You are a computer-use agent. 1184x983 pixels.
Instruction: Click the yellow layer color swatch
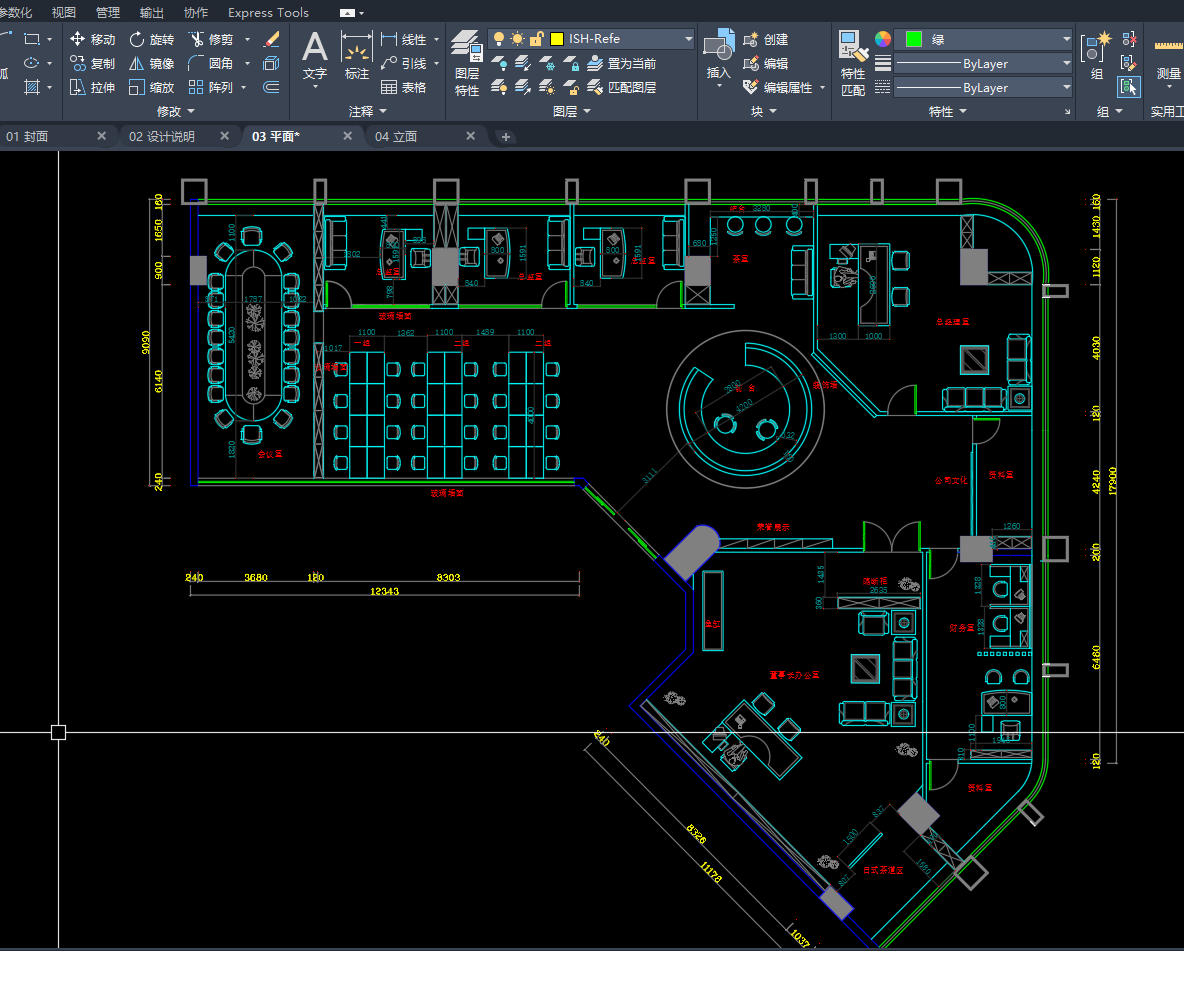click(x=557, y=39)
